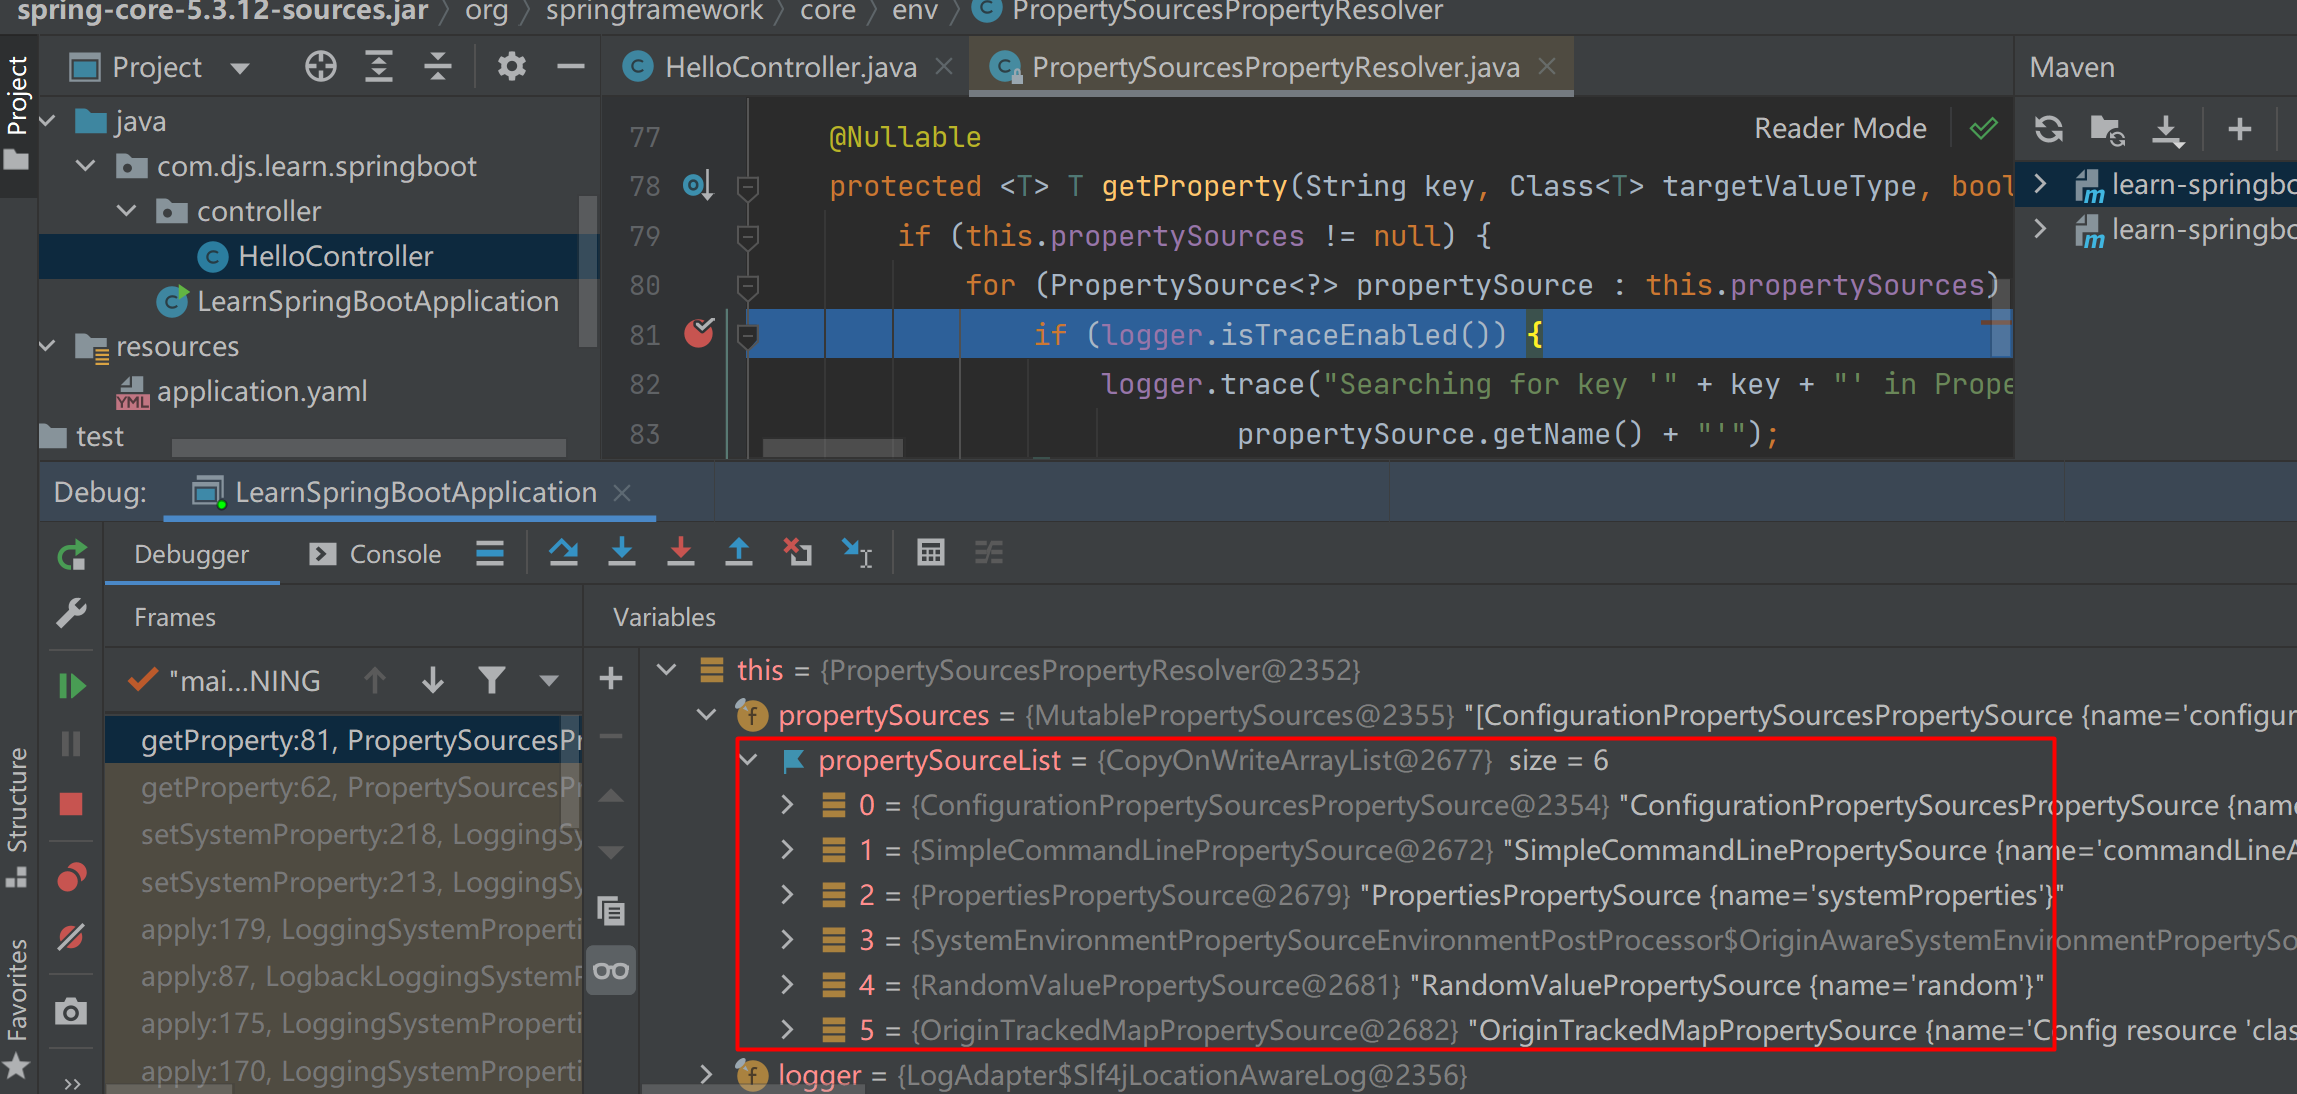Image resolution: width=2297 pixels, height=1094 pixels.
Task: Step over the current line
Action: coord(563,552)
